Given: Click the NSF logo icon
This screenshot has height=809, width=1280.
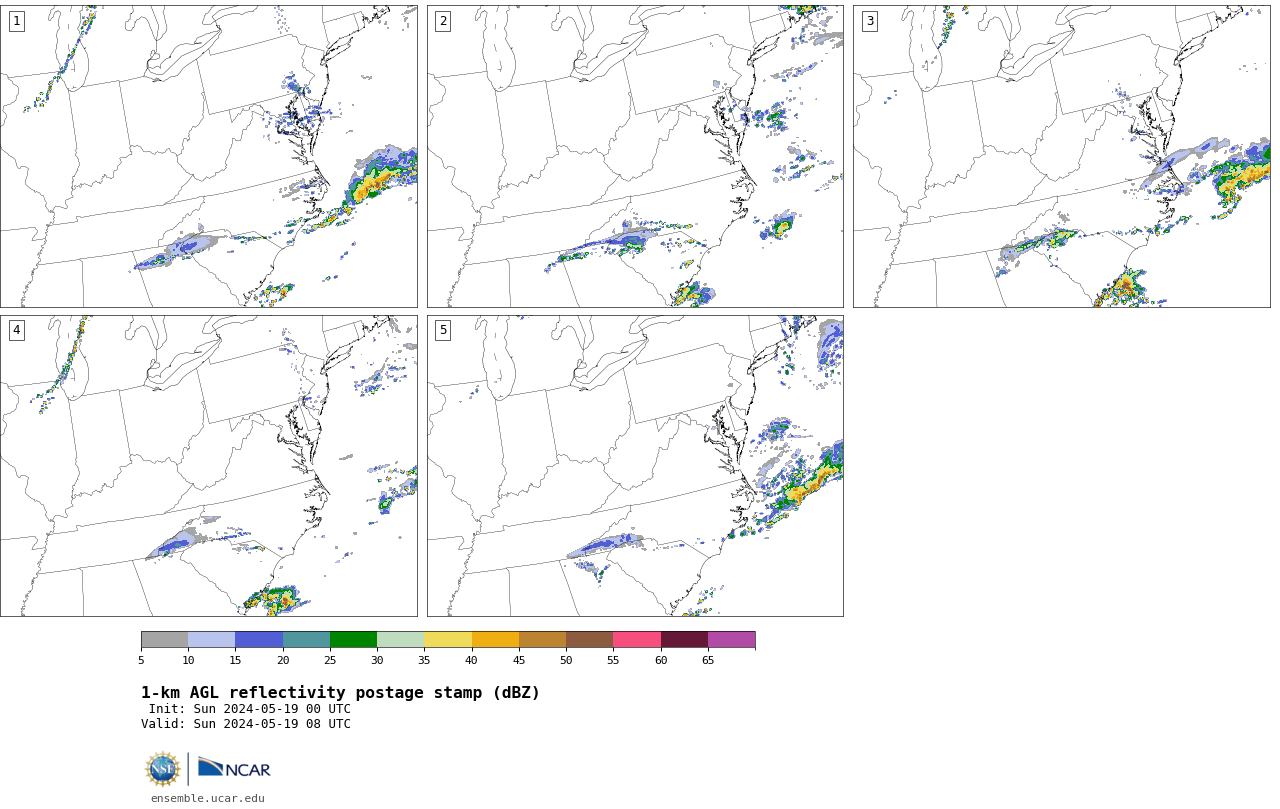Looking at the screenshot, I should click(163, 769).
